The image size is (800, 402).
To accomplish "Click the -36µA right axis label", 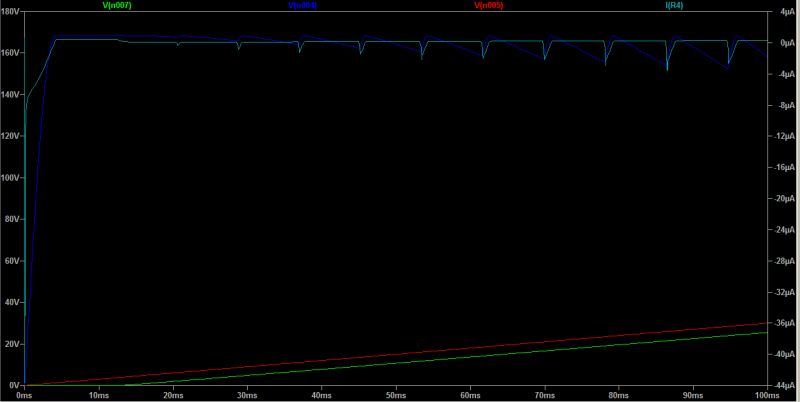I will pyautogui.click(x=785, y=323).
